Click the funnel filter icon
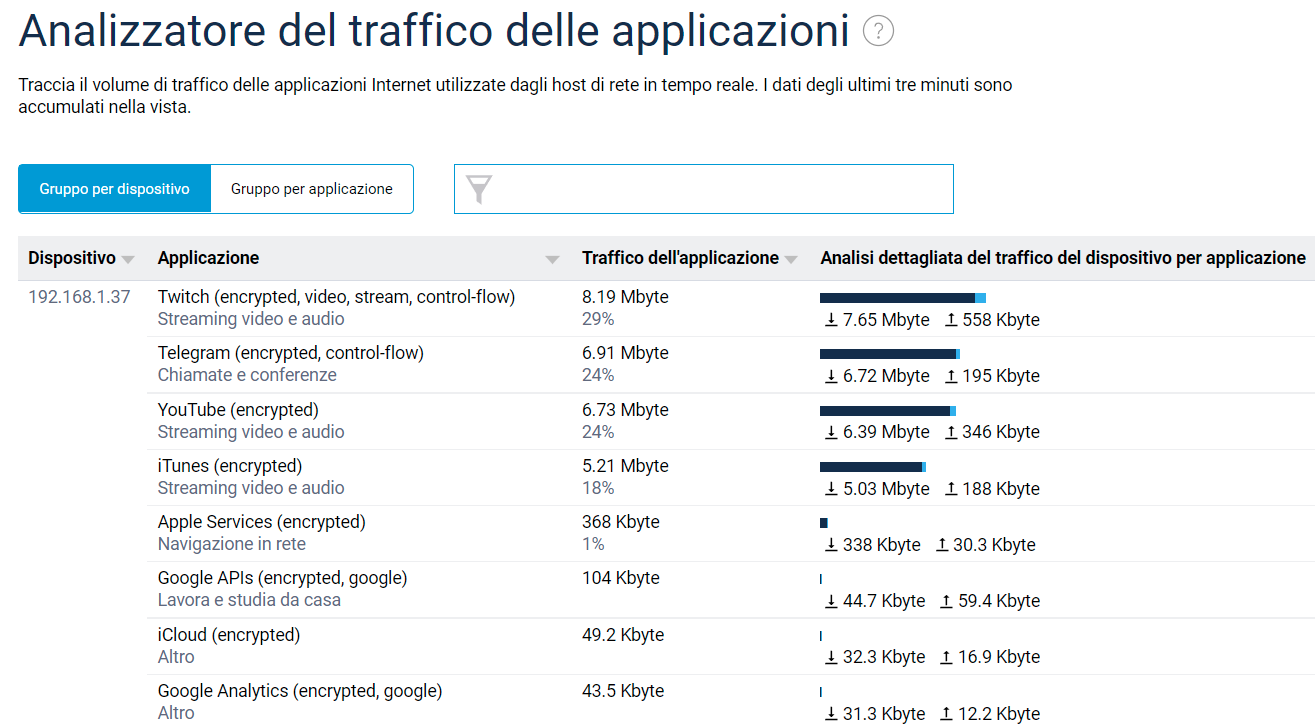Screen dimensions: 1315x727 (480, 189)
